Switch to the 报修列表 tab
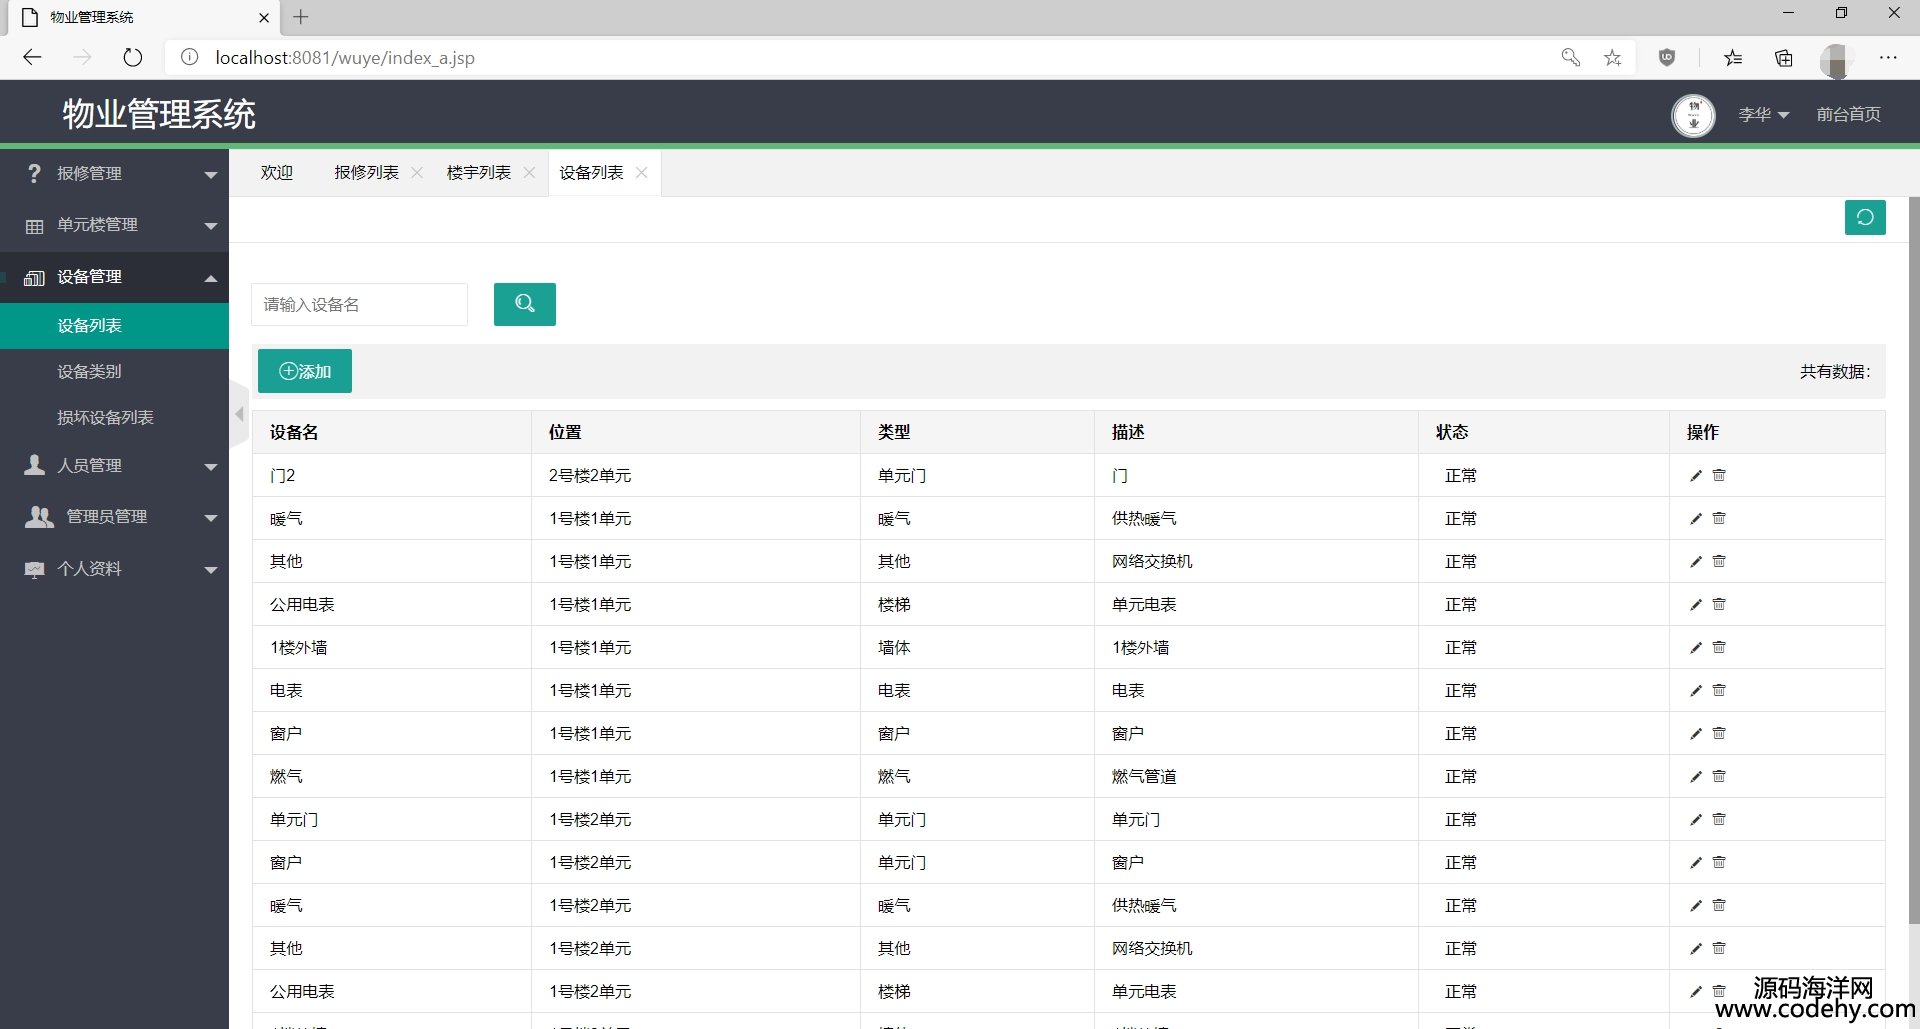The height and width of the screenshot is (1029, 1920). tap(366, 173)
